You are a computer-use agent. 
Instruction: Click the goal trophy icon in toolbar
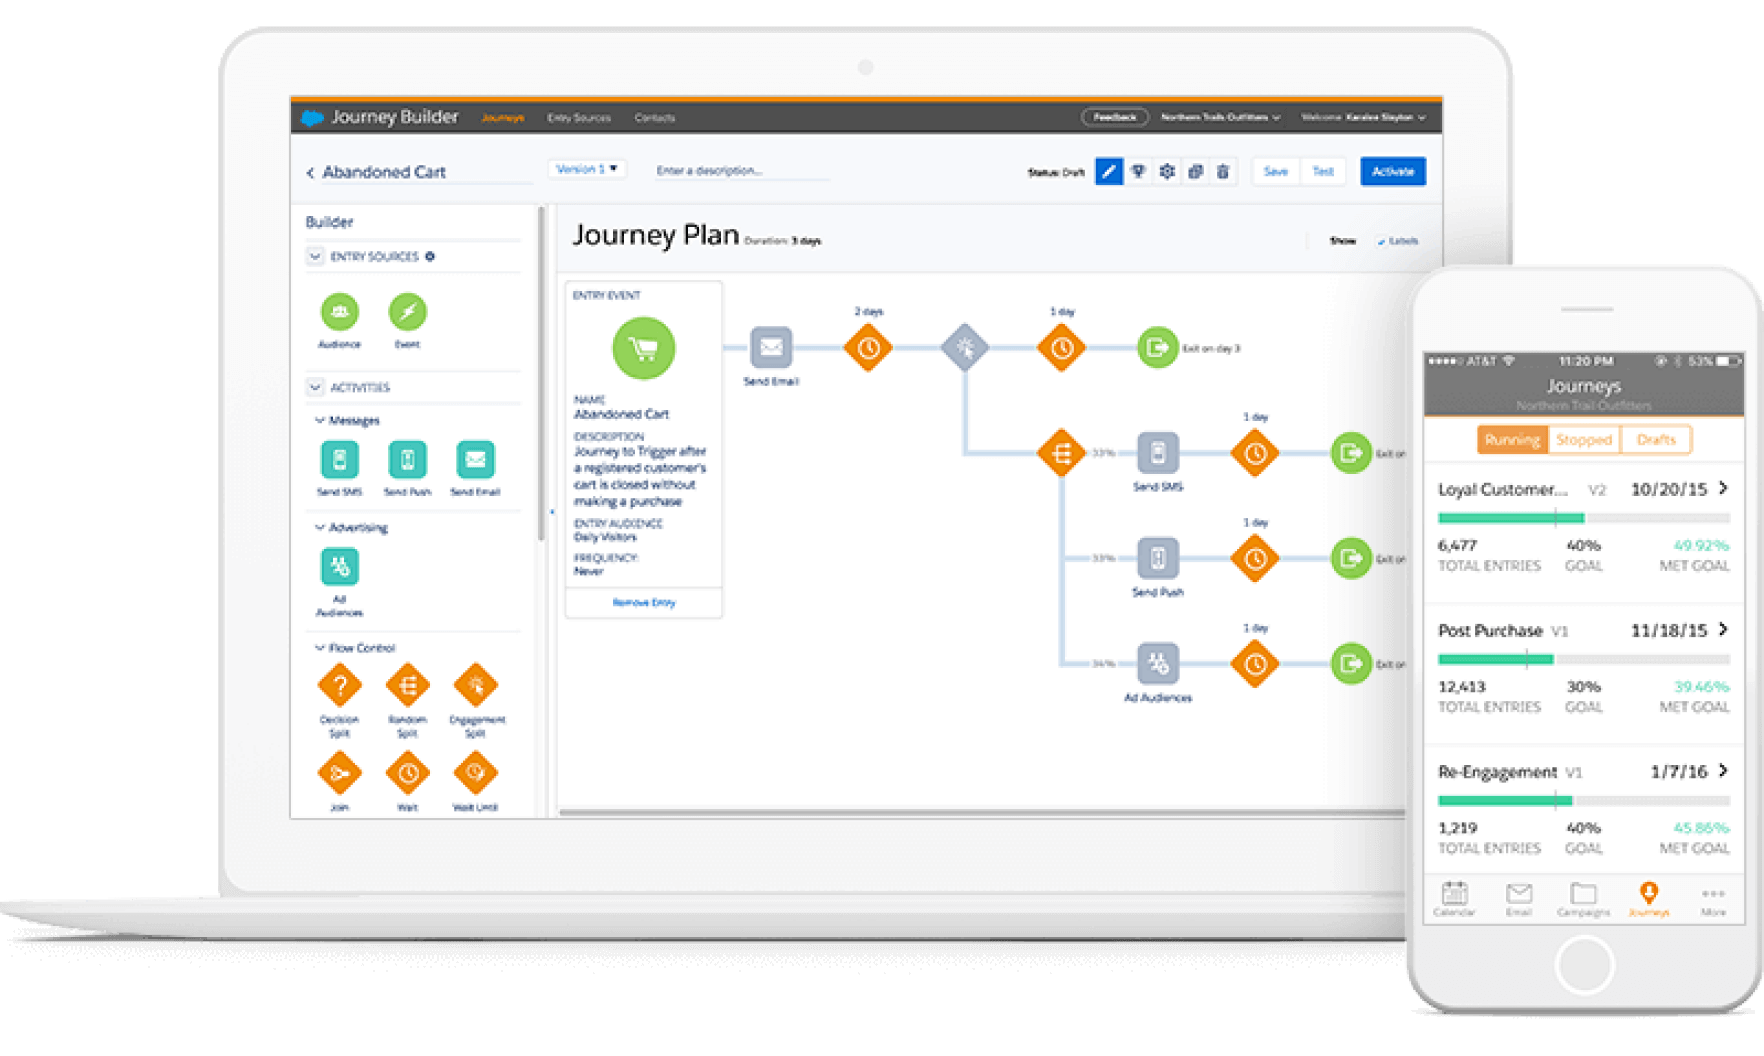click(1138, 172)
